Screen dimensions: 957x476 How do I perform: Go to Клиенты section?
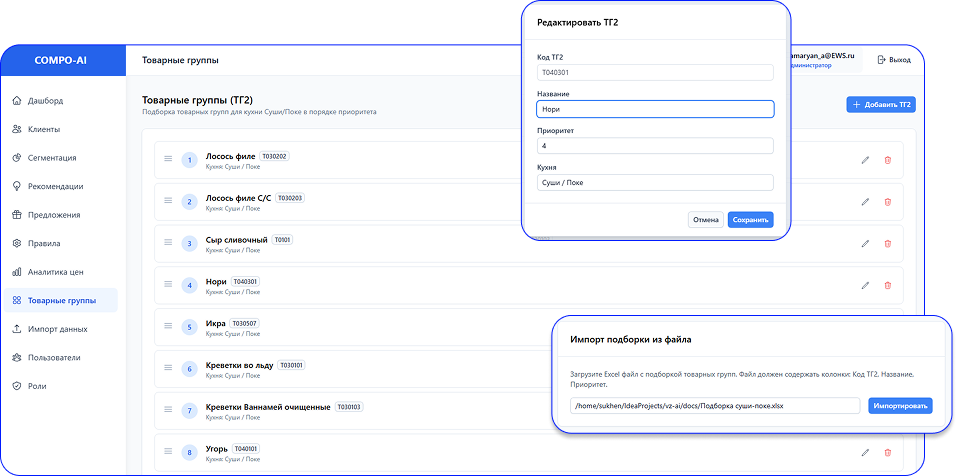point(44,129)
